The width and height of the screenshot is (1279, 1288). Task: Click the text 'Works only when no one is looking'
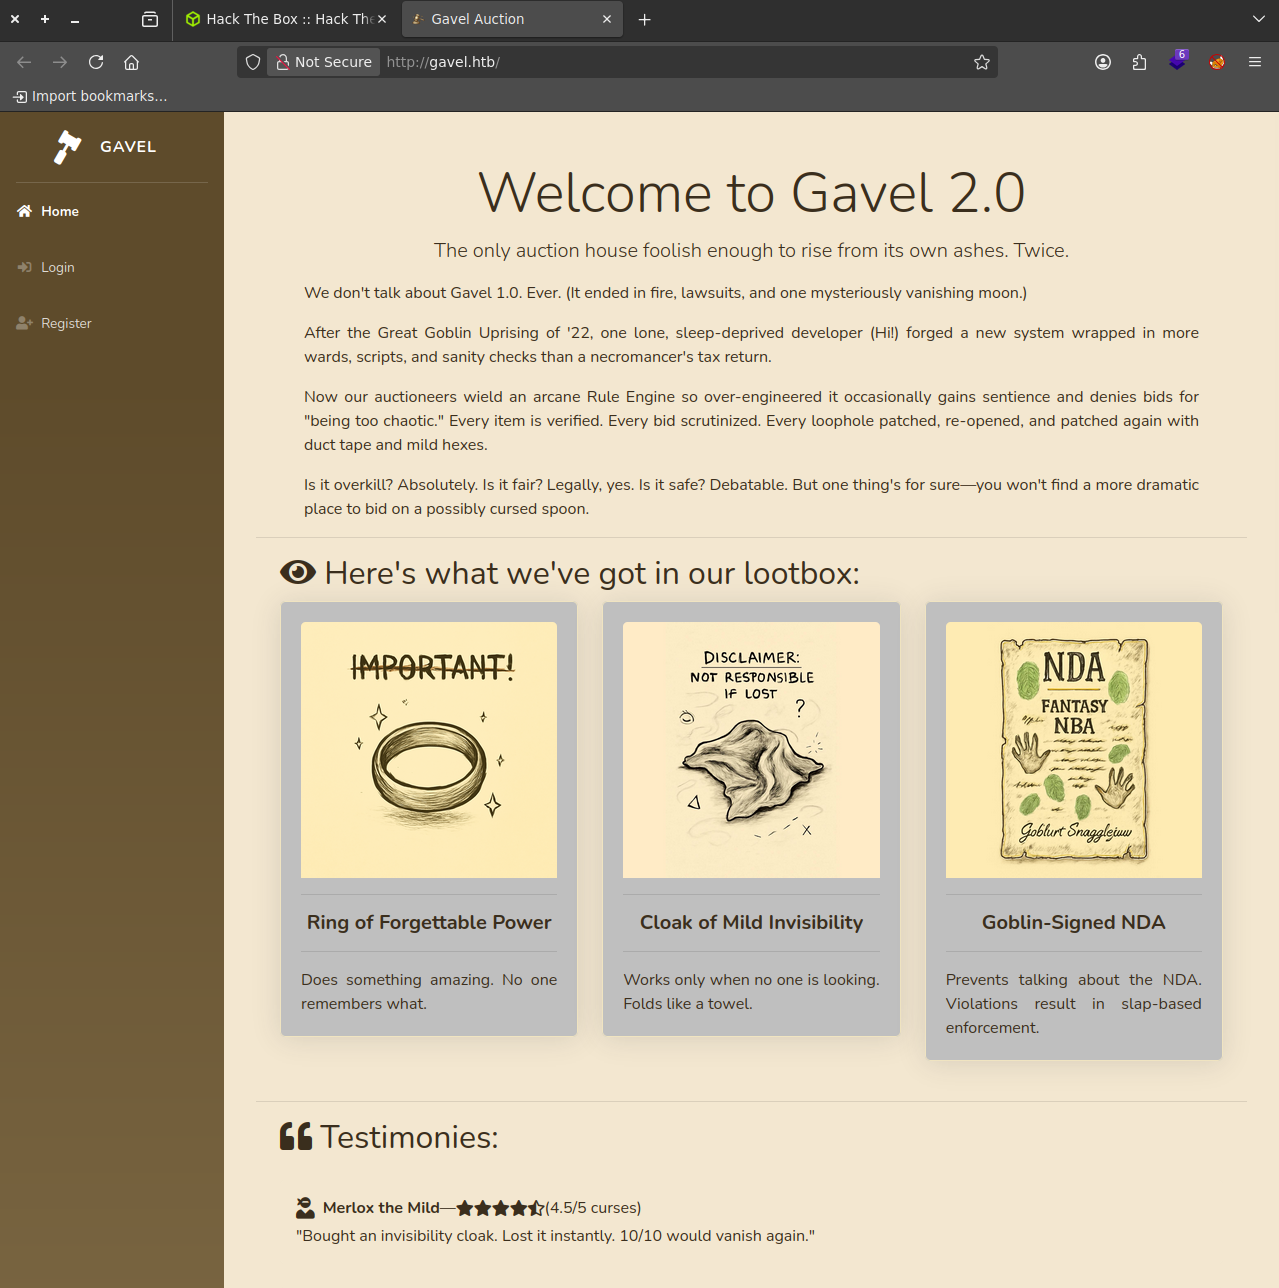pyautogui.click(x=751, y=980)
